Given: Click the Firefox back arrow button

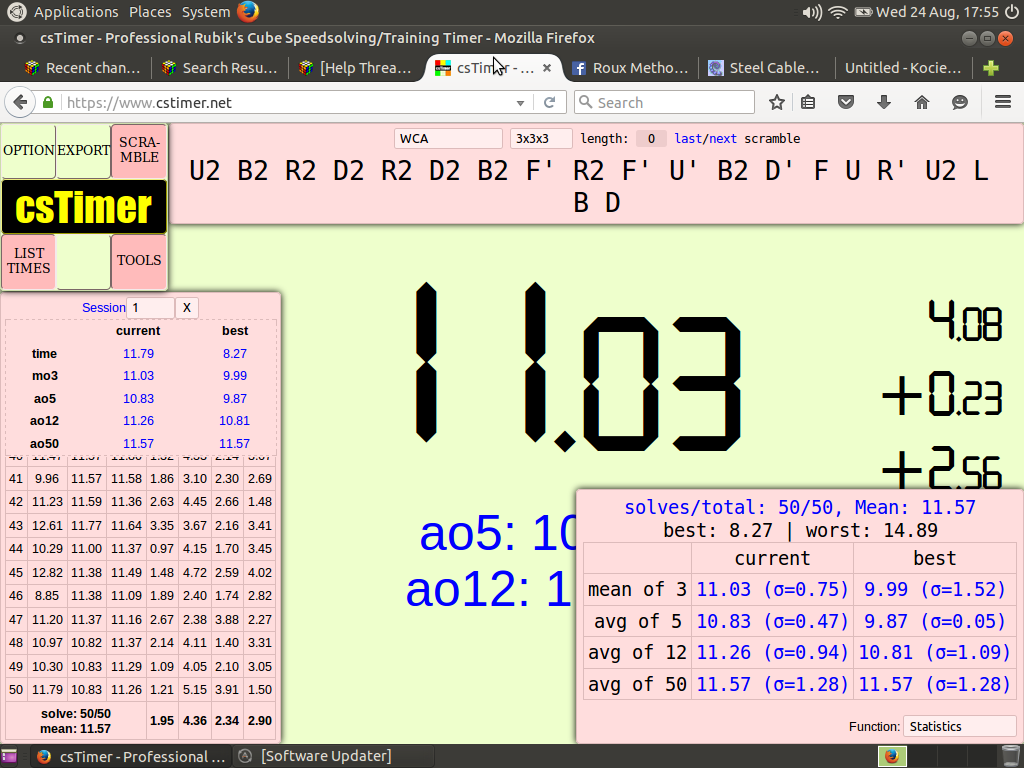Looking at the screenshot, I should 20,103.
